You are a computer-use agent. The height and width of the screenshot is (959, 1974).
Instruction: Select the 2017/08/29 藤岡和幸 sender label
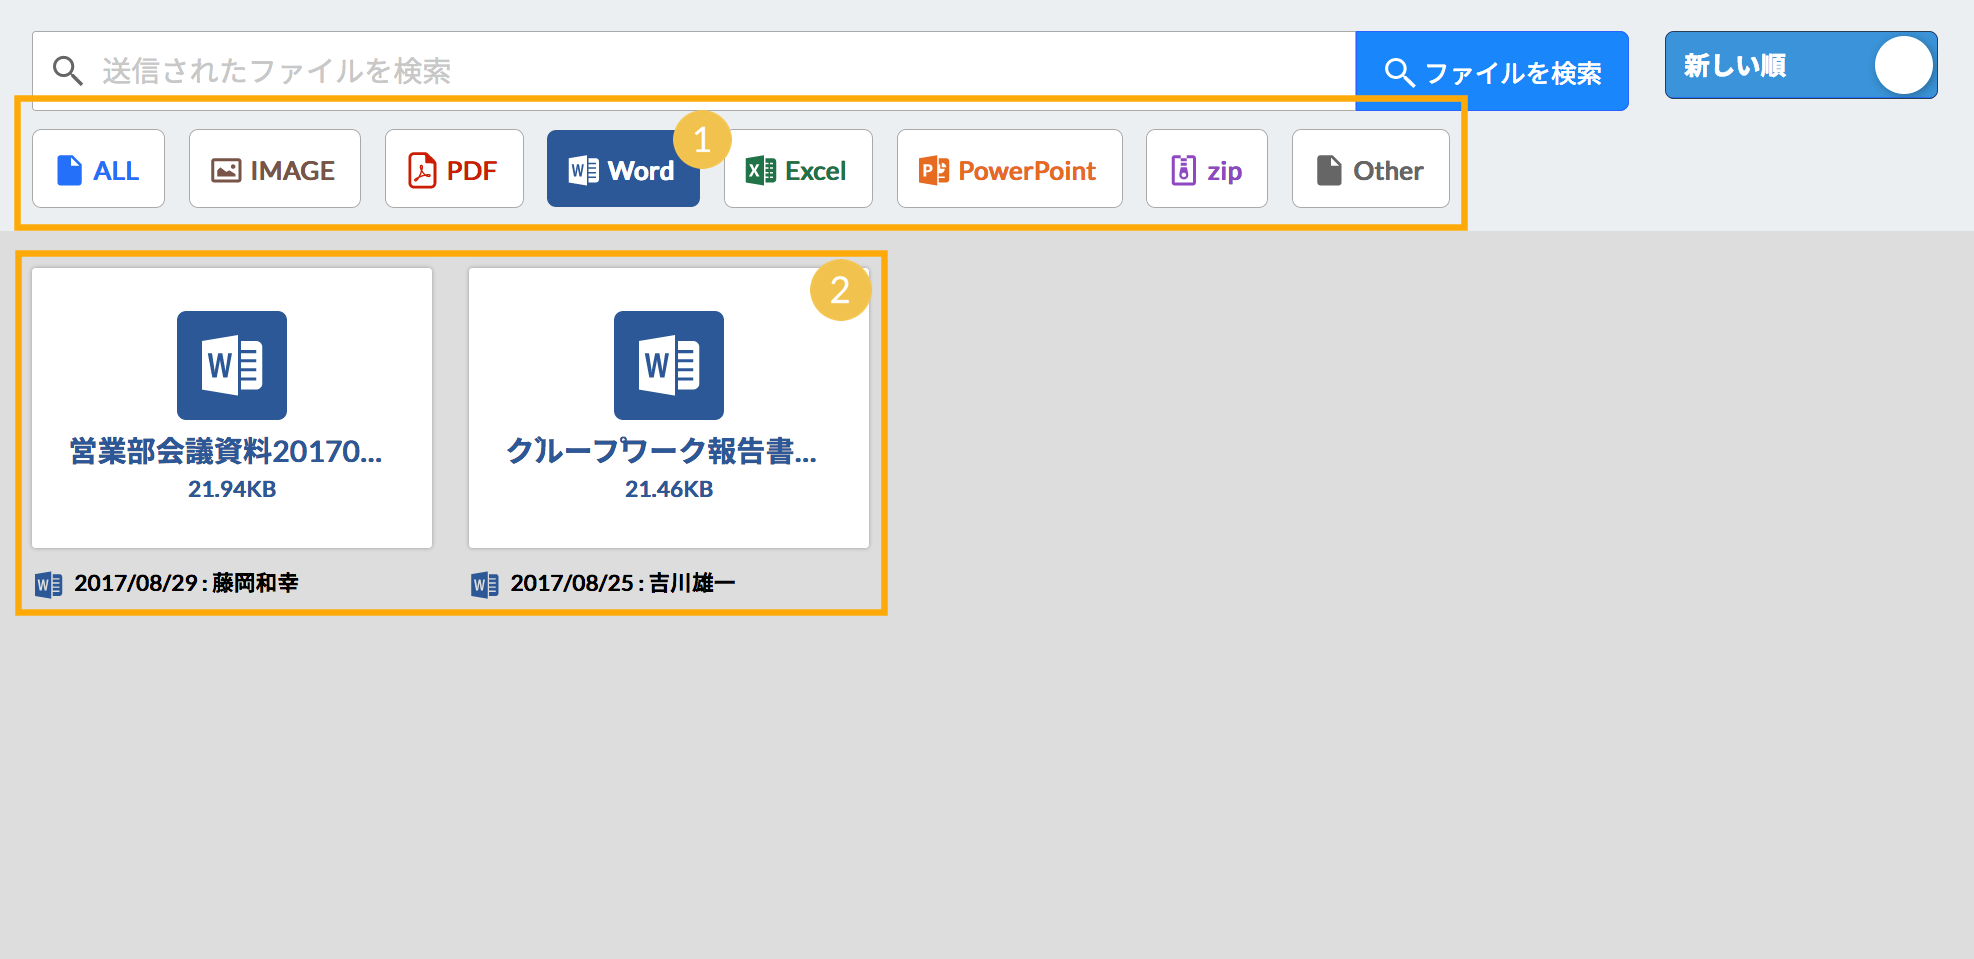point(186,583)
